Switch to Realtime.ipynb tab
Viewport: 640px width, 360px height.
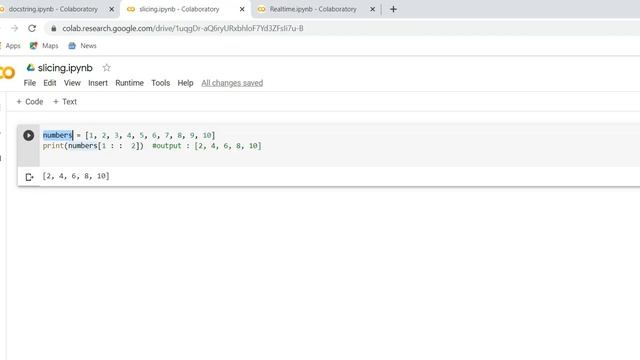(313, 9)
